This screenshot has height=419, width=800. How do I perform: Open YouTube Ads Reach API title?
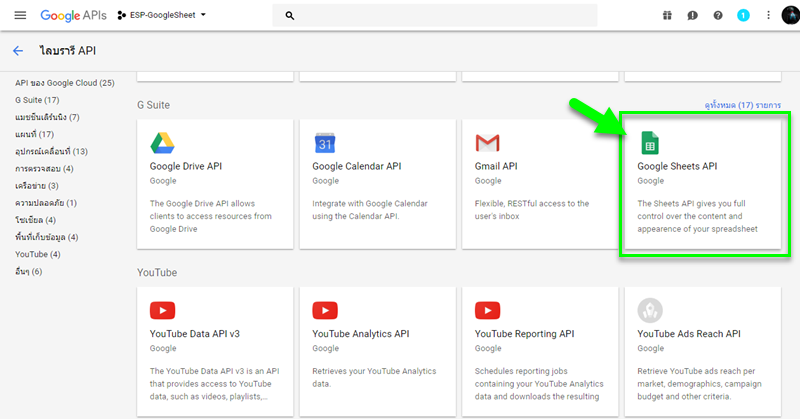pyautogui.click(x=689, y=334)
